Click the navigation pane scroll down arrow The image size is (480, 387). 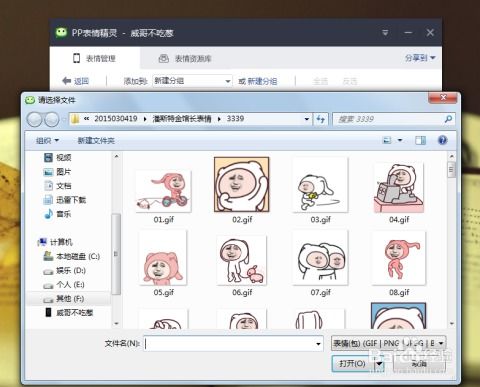[x=116, y=323]
